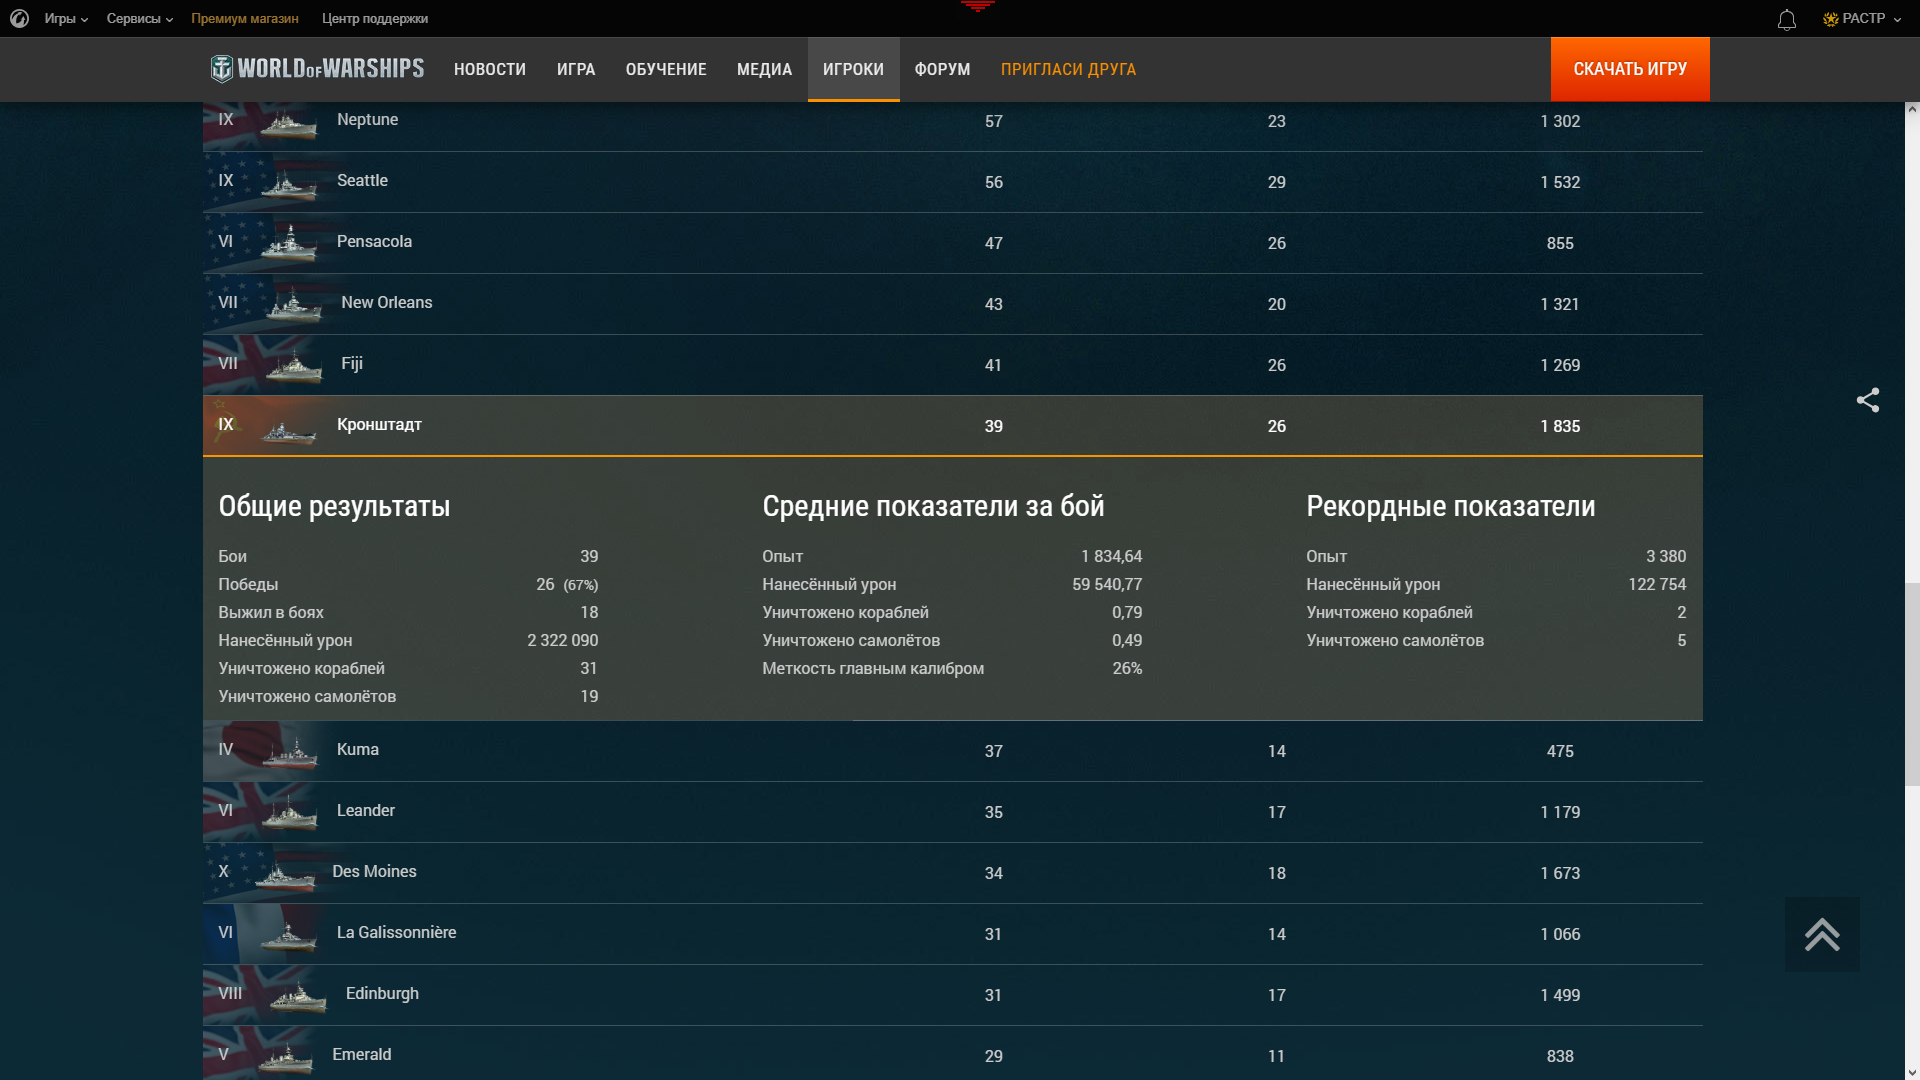
Task: Click the Seattle ship thumbnail
Action: pos(288,184)
